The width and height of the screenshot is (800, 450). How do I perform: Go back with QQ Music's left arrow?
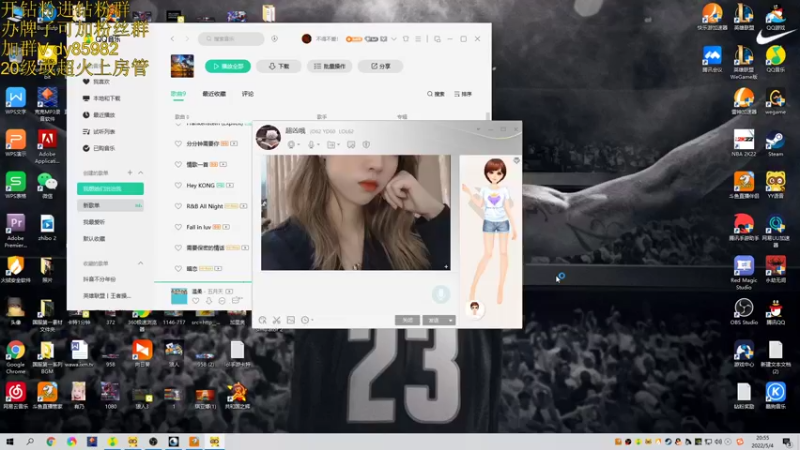point(172,39)
